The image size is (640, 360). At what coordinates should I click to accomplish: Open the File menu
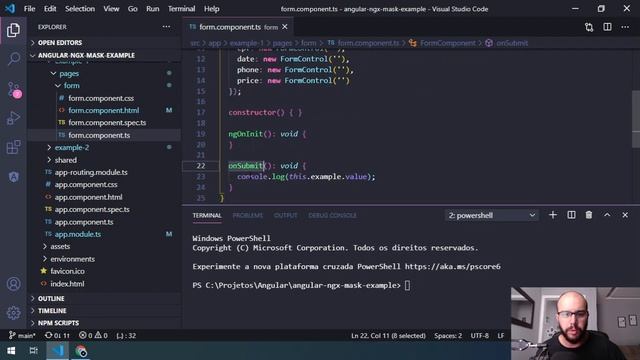(29, 9)
